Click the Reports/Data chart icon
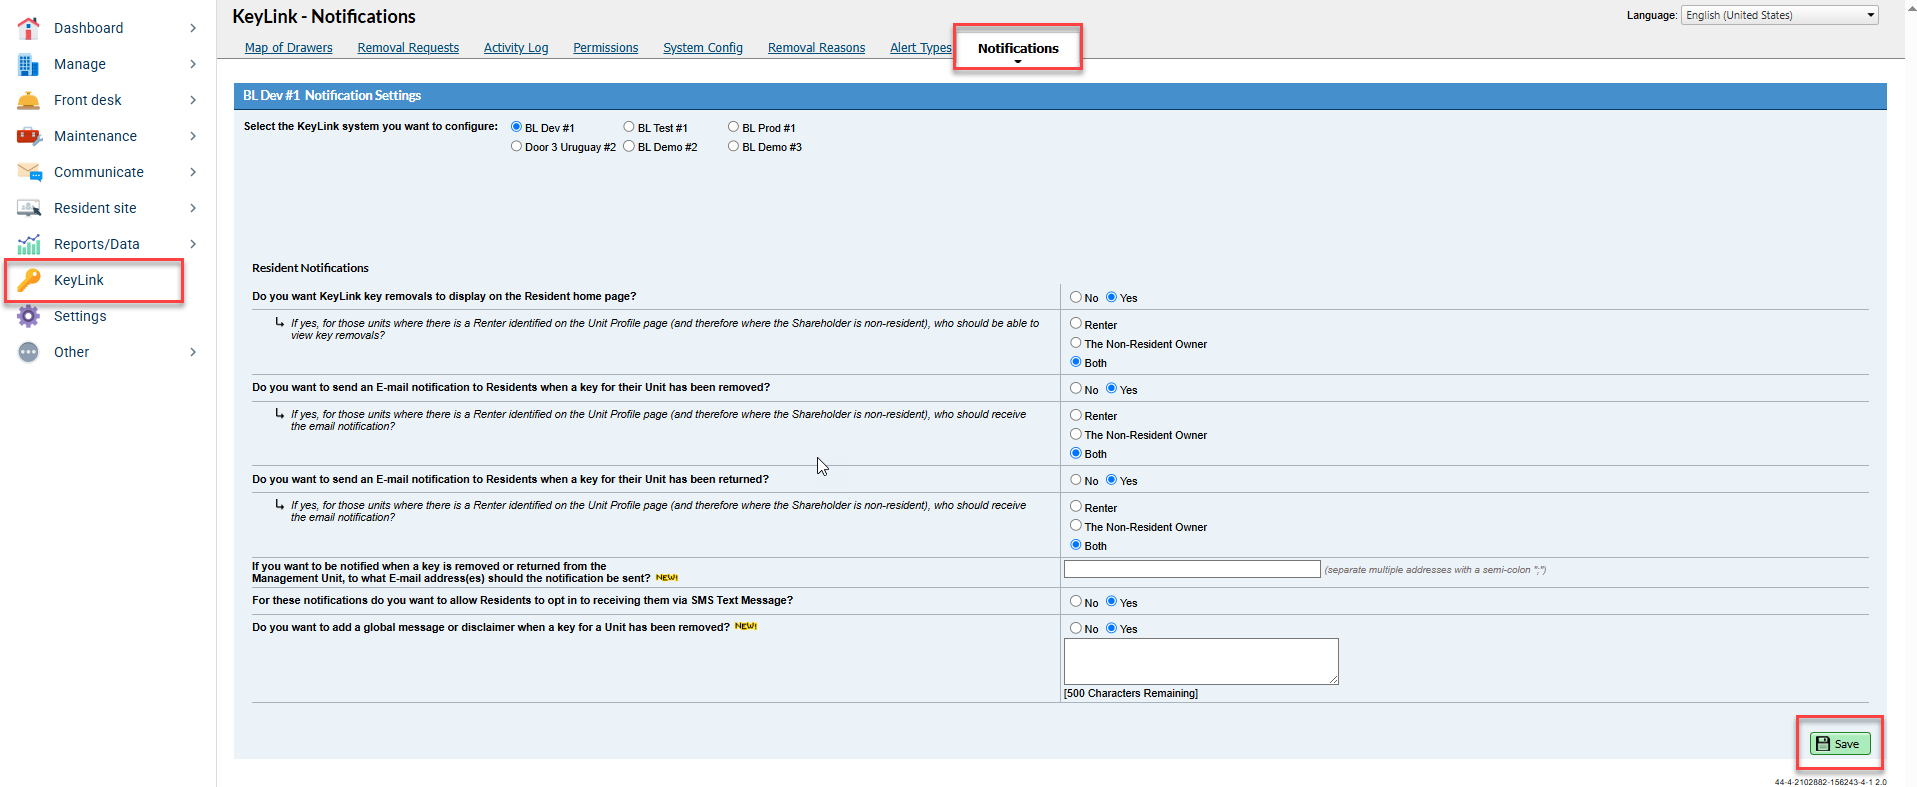Viewport: 1917px width, 787px height. [x=29, y=244]
